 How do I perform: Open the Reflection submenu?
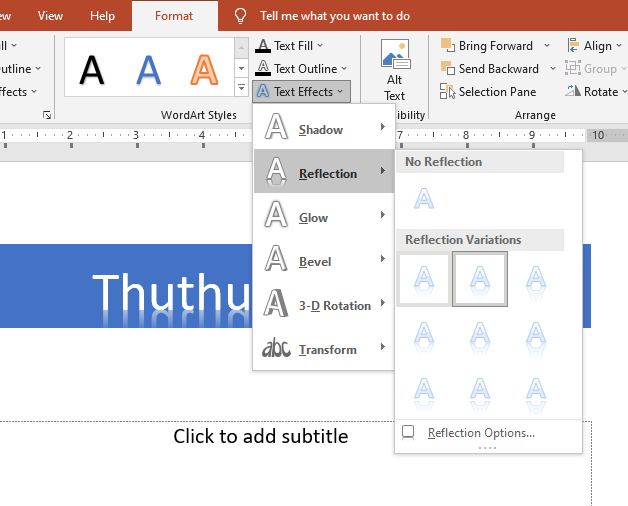click(324, 171)
